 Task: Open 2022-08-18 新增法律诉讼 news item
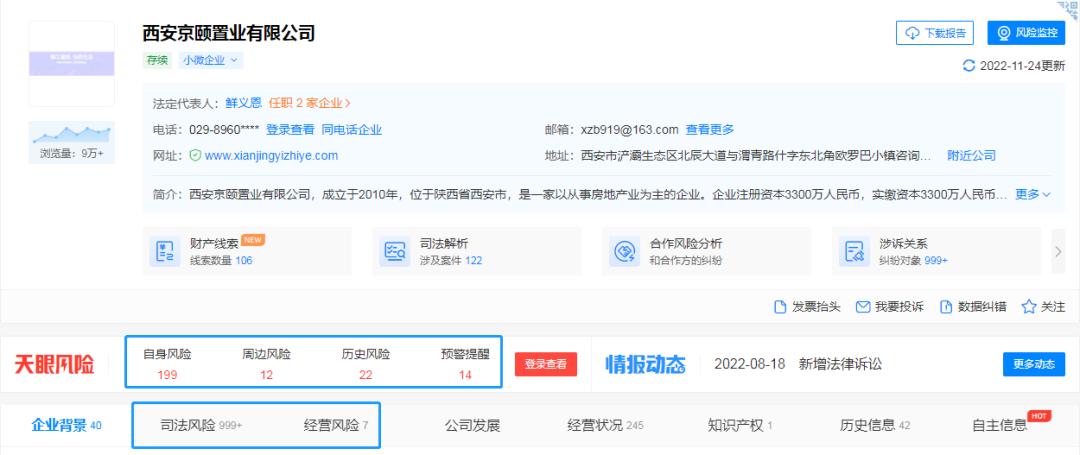pos(798,364)
